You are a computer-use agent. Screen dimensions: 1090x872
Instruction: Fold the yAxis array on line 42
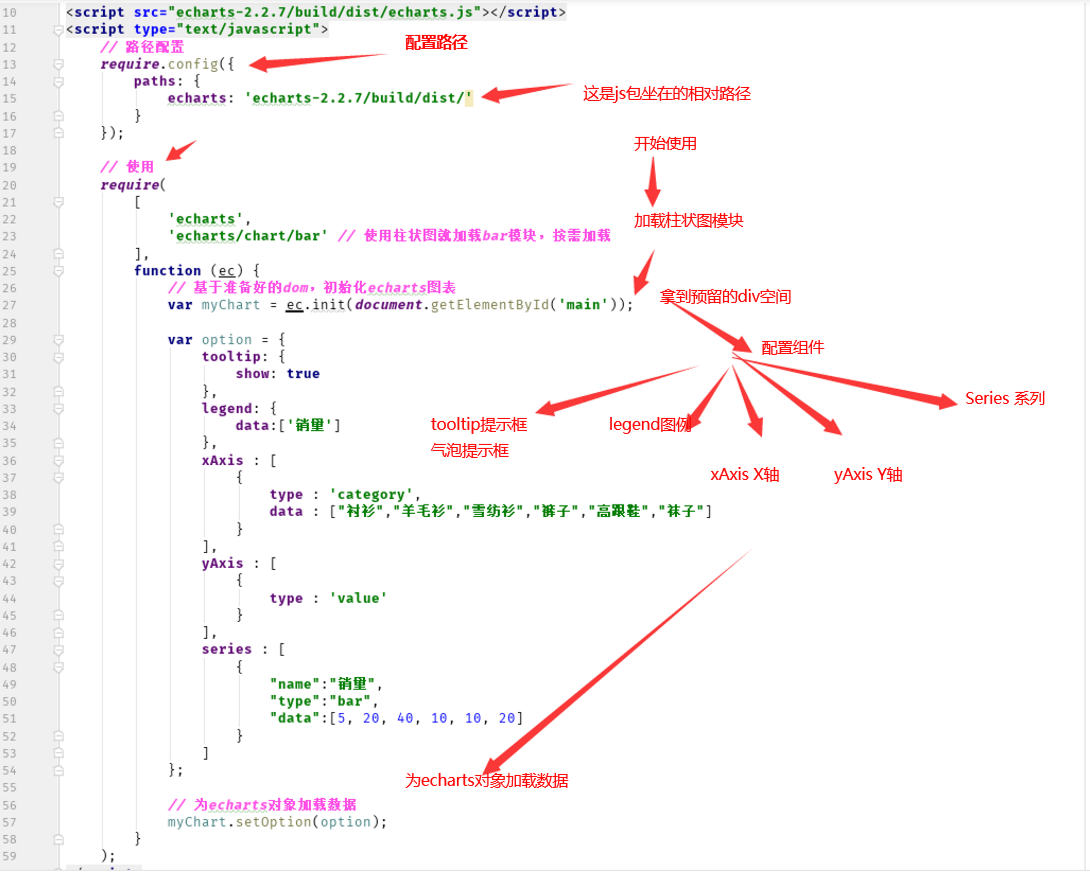coord(58,564)
